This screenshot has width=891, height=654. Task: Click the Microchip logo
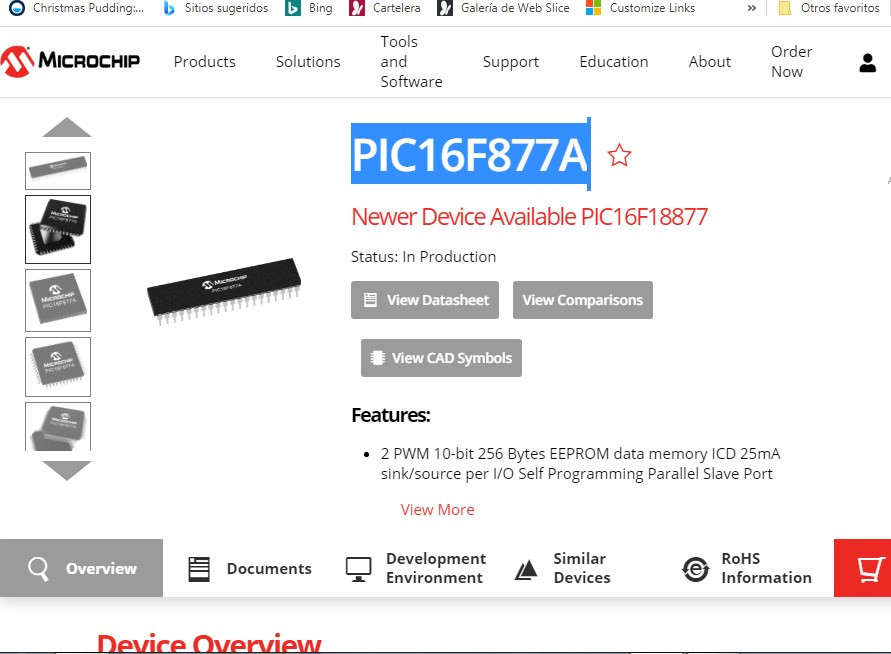pos(70,61)
